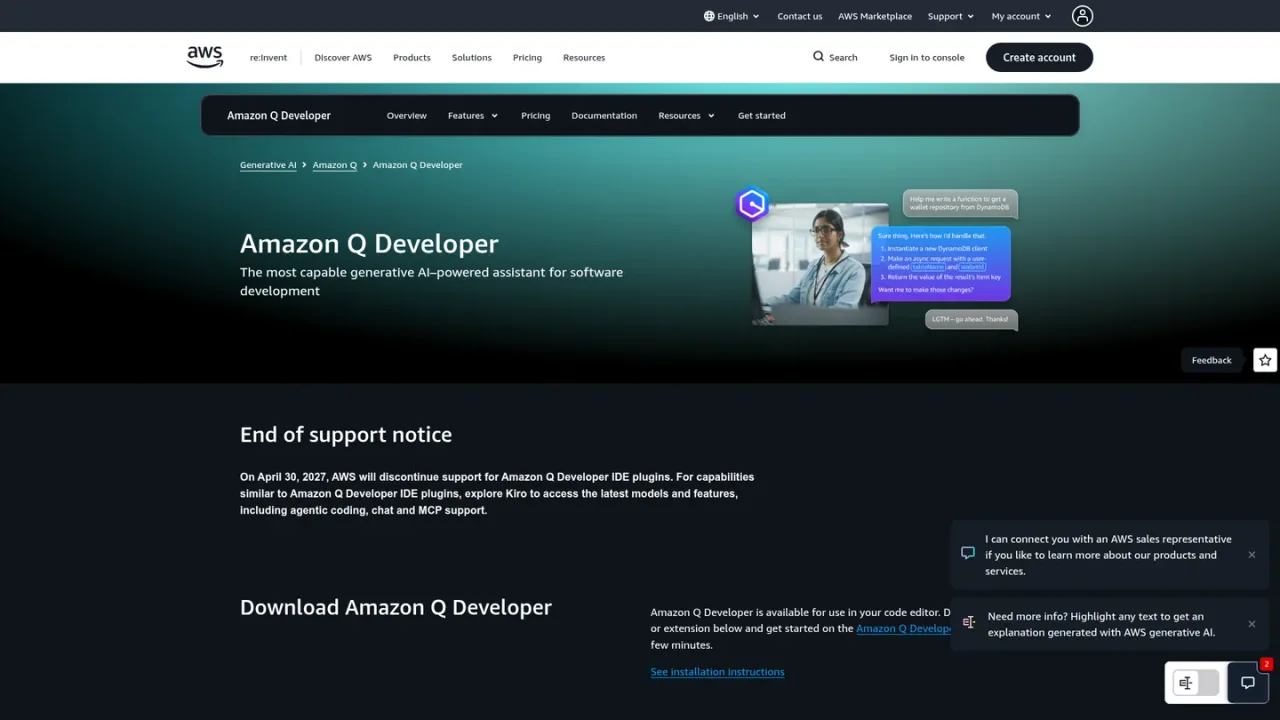Screen dimensions: 1280x720
Task: Follow the Generative AI breadcrumb link
Action: [268, 165]
